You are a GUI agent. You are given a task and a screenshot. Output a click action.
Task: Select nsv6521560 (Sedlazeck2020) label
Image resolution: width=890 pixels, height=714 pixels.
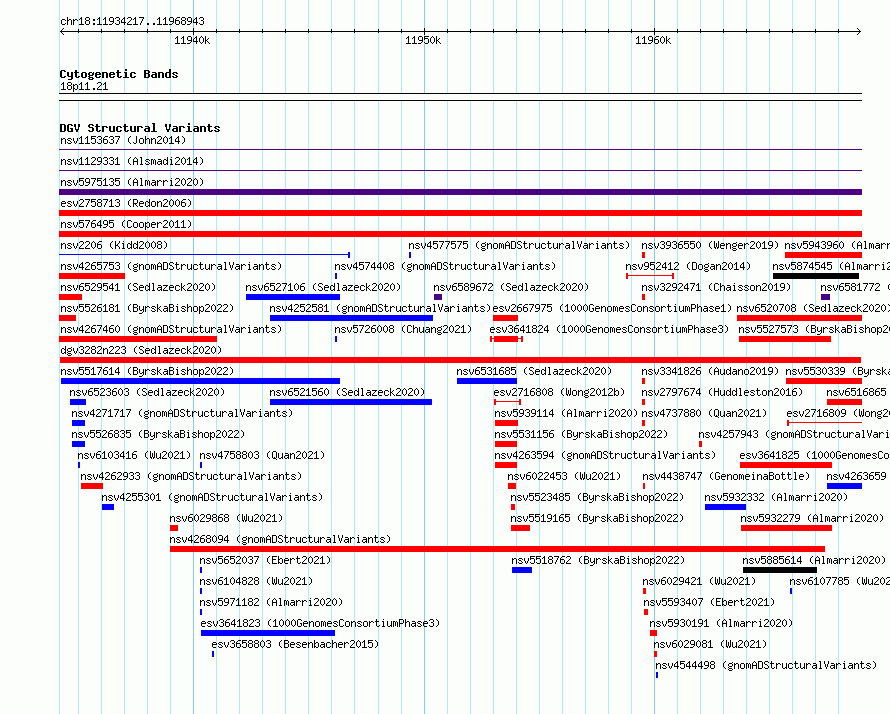click(x=347, y=392)
